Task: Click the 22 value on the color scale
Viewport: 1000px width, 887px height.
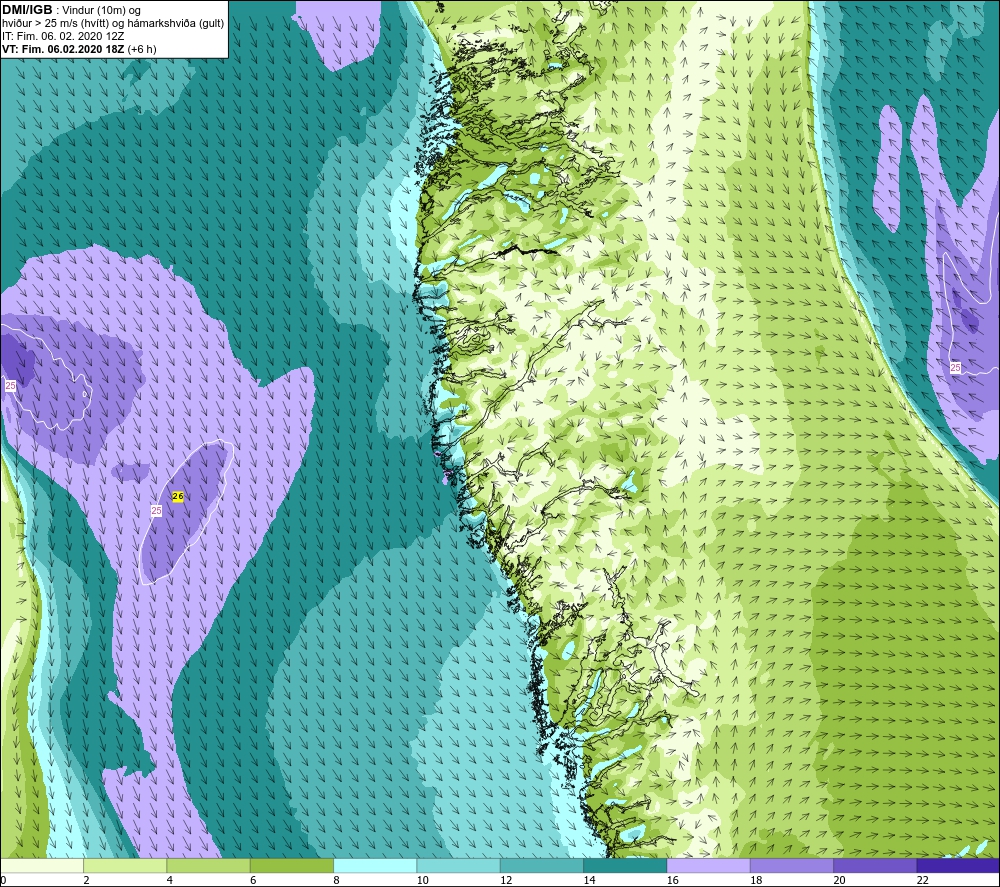Action: (x=923, y=880)
